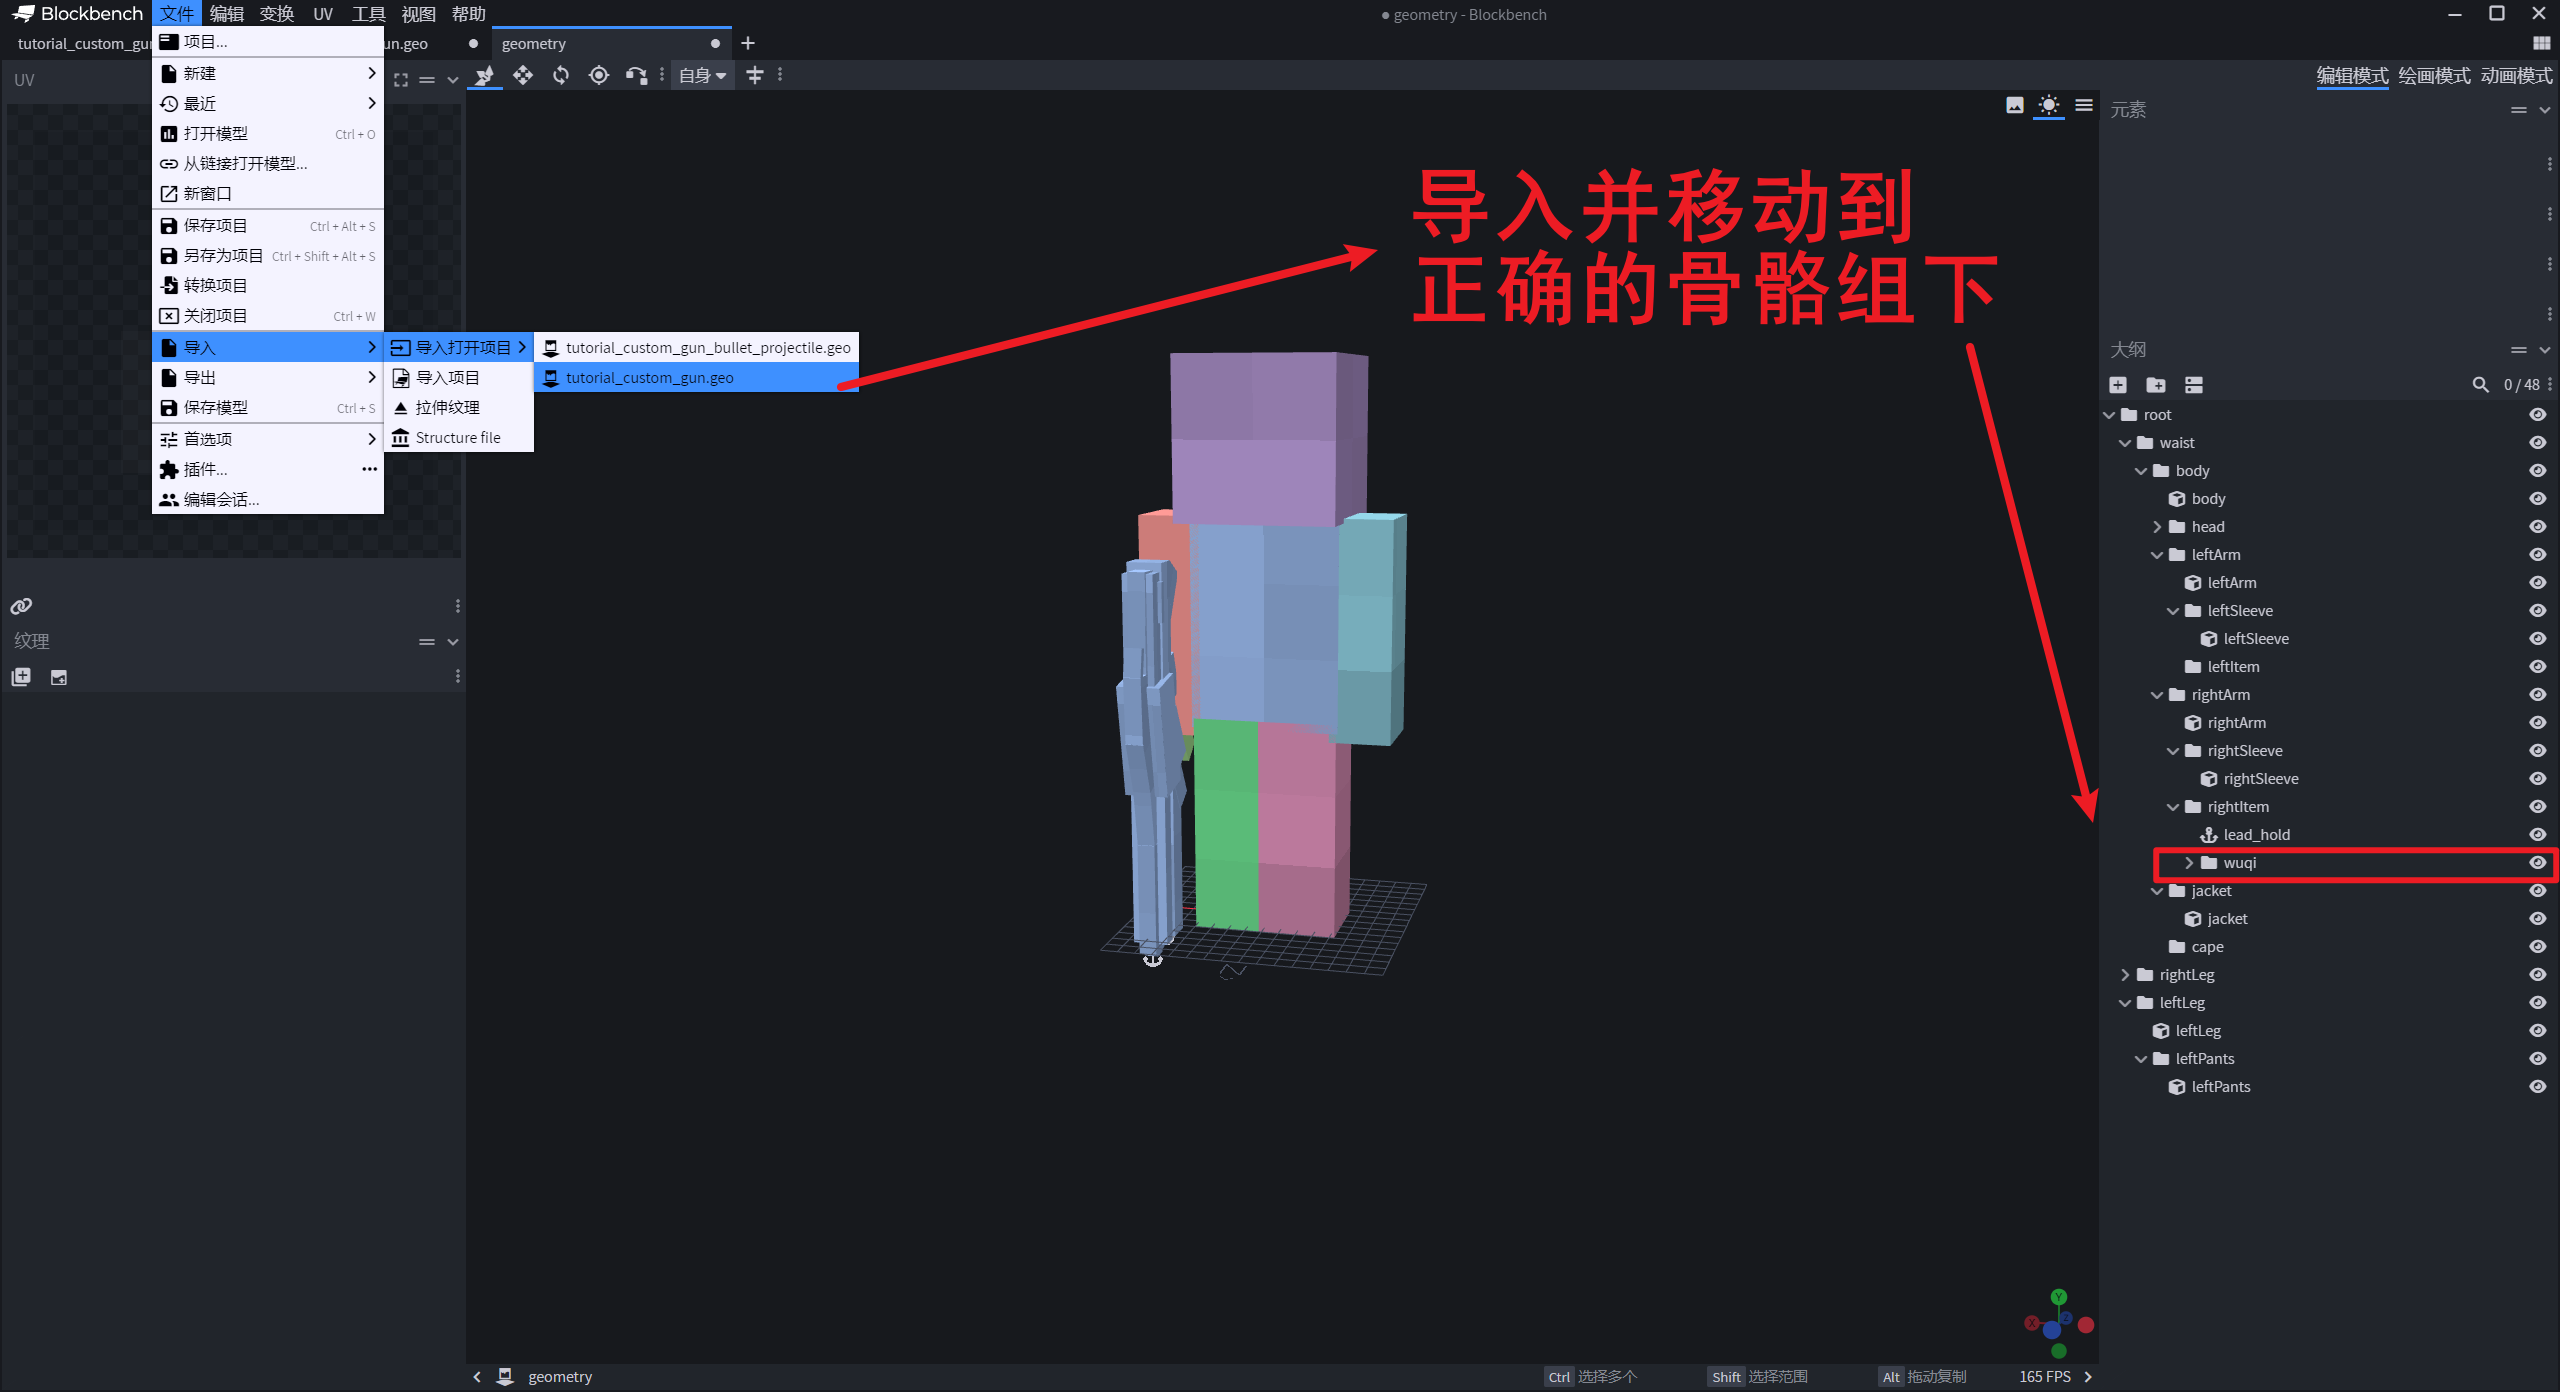Collapse the right sidebar with status arrow

pos(2088,1377)
